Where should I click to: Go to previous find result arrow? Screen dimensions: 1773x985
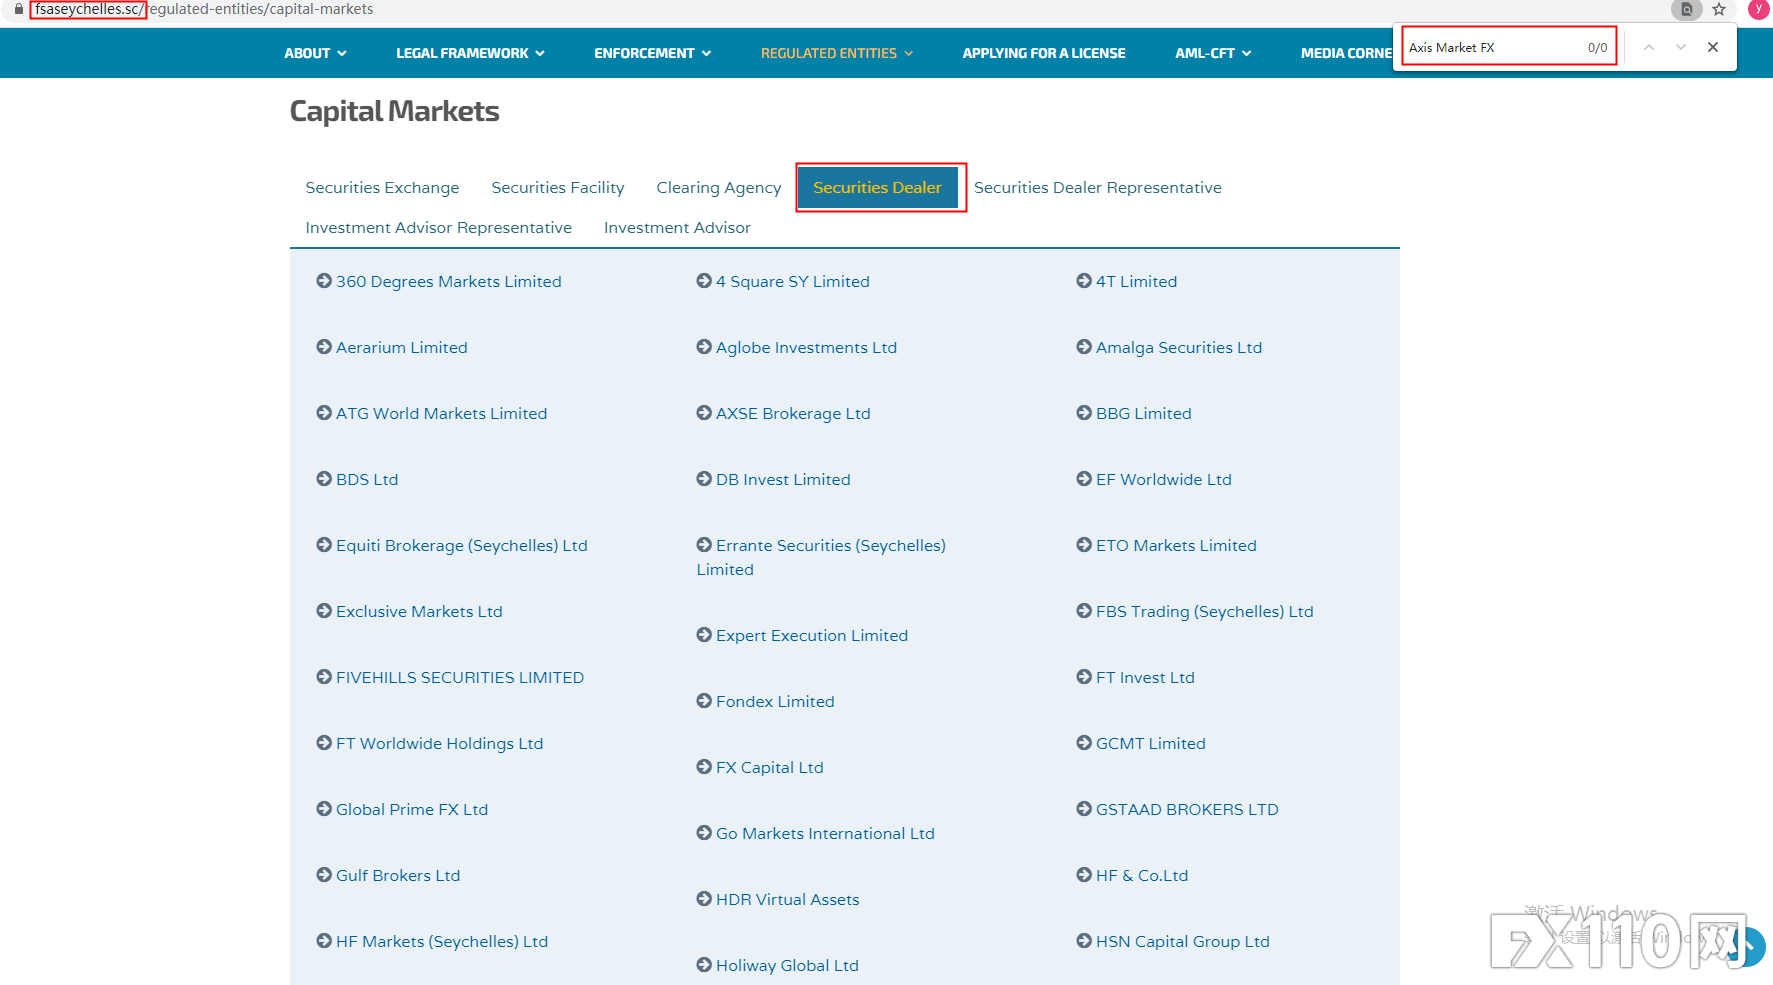(1649, 47)
